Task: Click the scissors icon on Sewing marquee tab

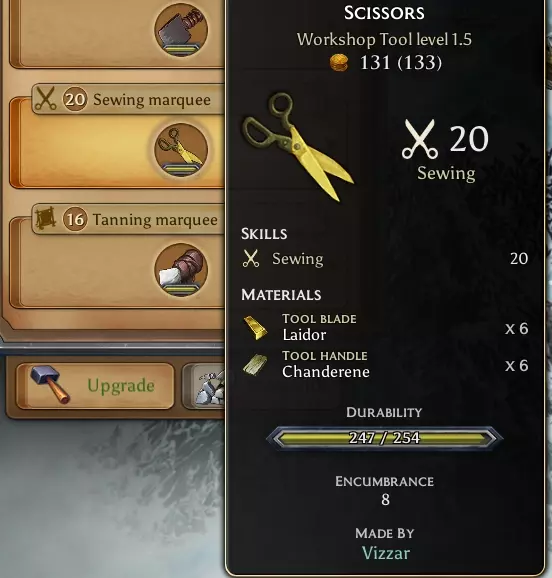Action: click(x=45, y=99)
